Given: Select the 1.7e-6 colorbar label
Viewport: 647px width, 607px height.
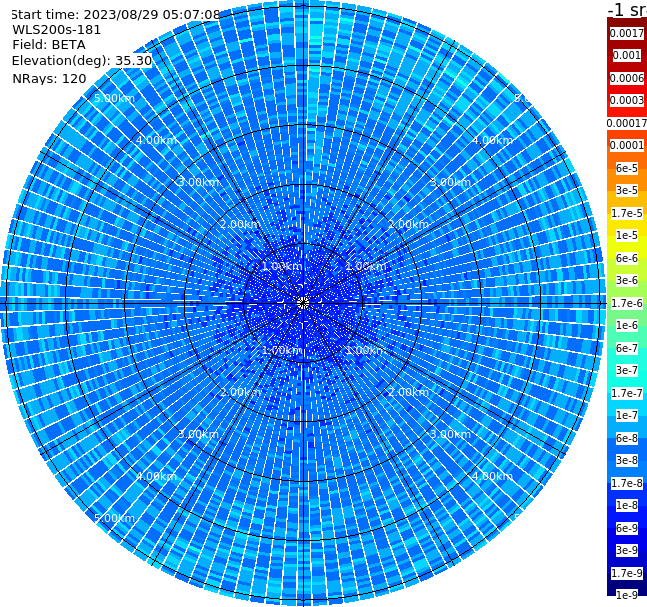Looking at the screenshot, I should [627, 303].
